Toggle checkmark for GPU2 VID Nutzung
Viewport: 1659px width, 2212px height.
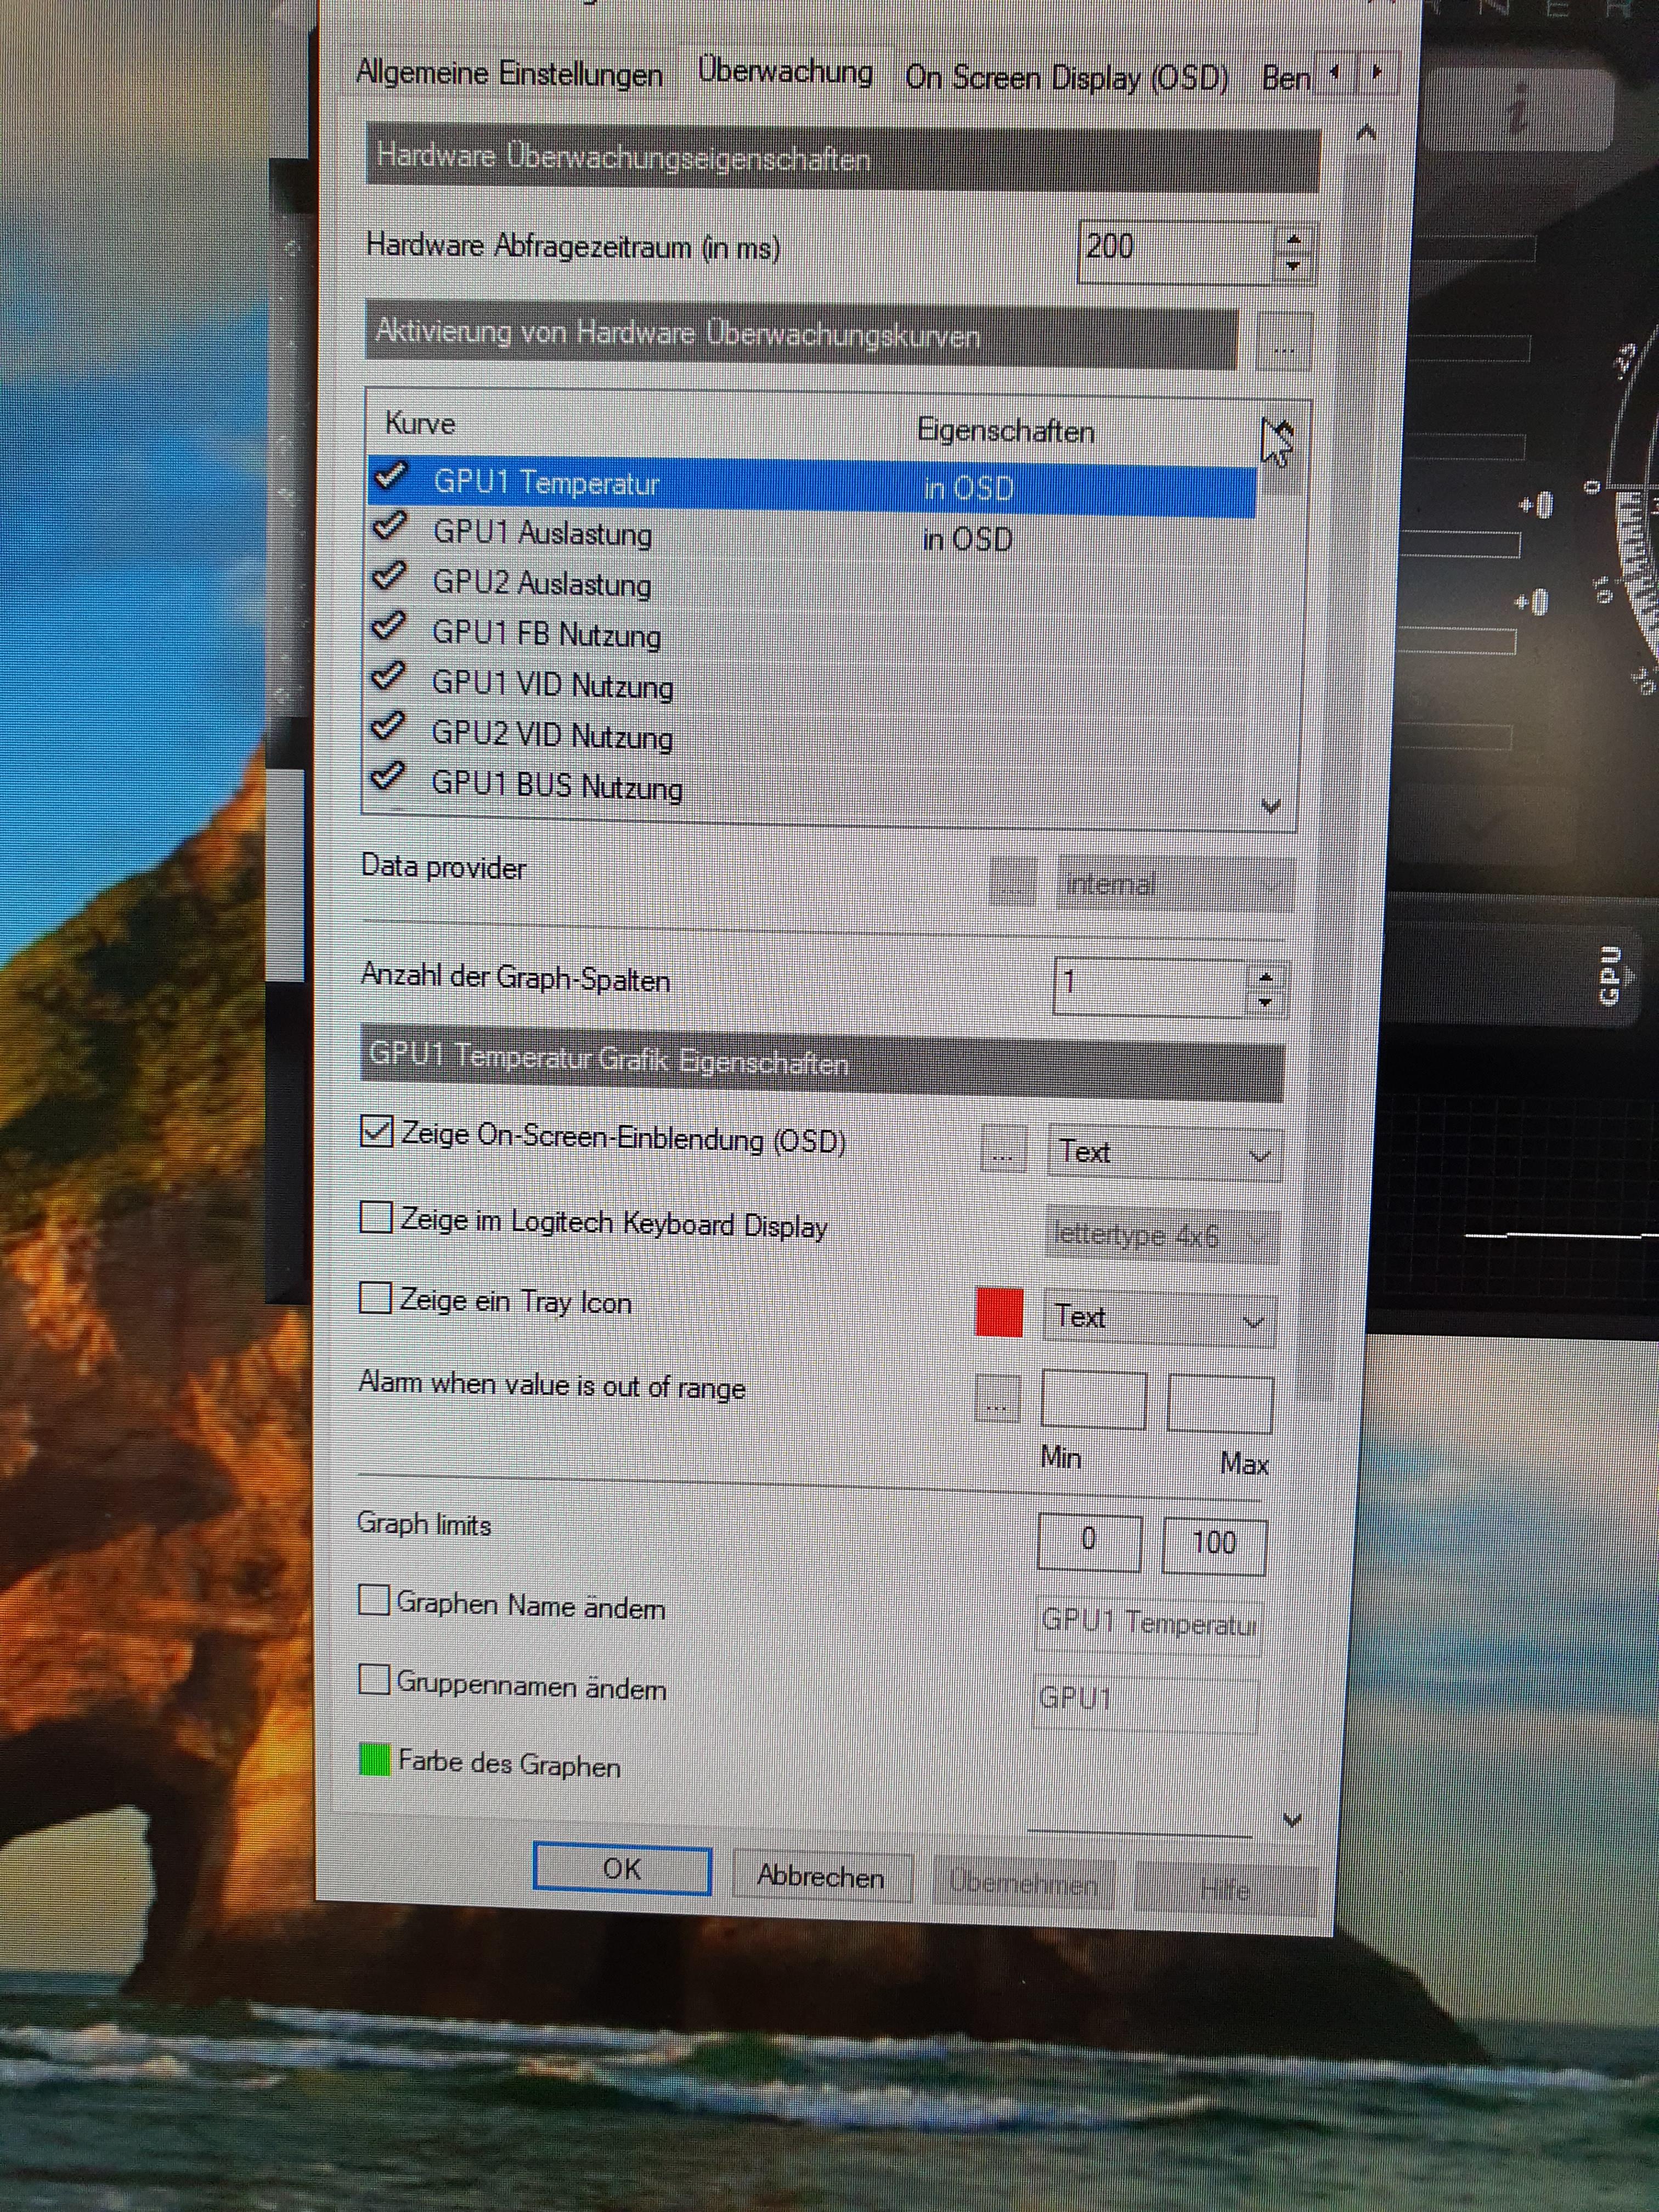point(389,726)
